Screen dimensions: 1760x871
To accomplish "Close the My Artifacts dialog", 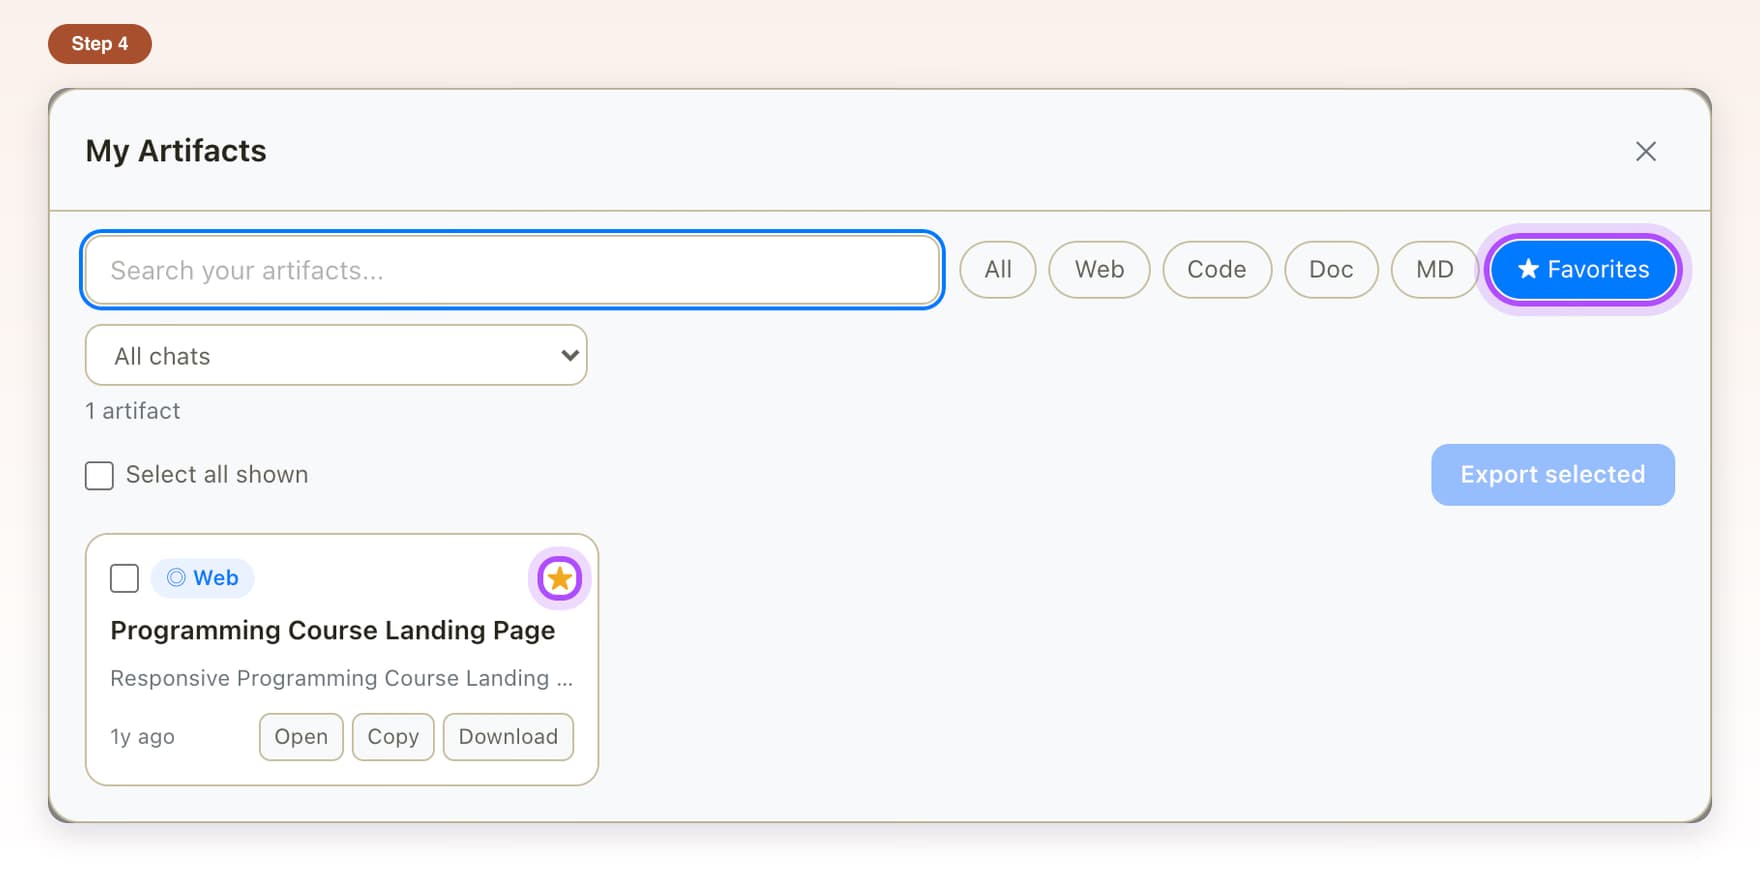I will point(1645,151).
